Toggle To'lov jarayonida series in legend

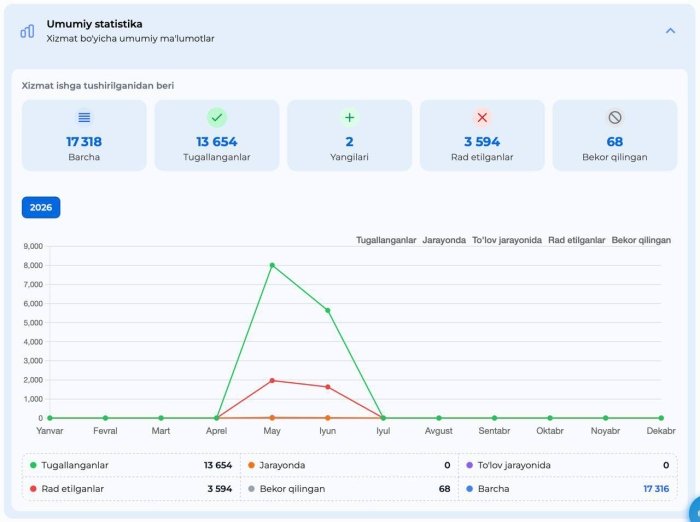[507, 240]
